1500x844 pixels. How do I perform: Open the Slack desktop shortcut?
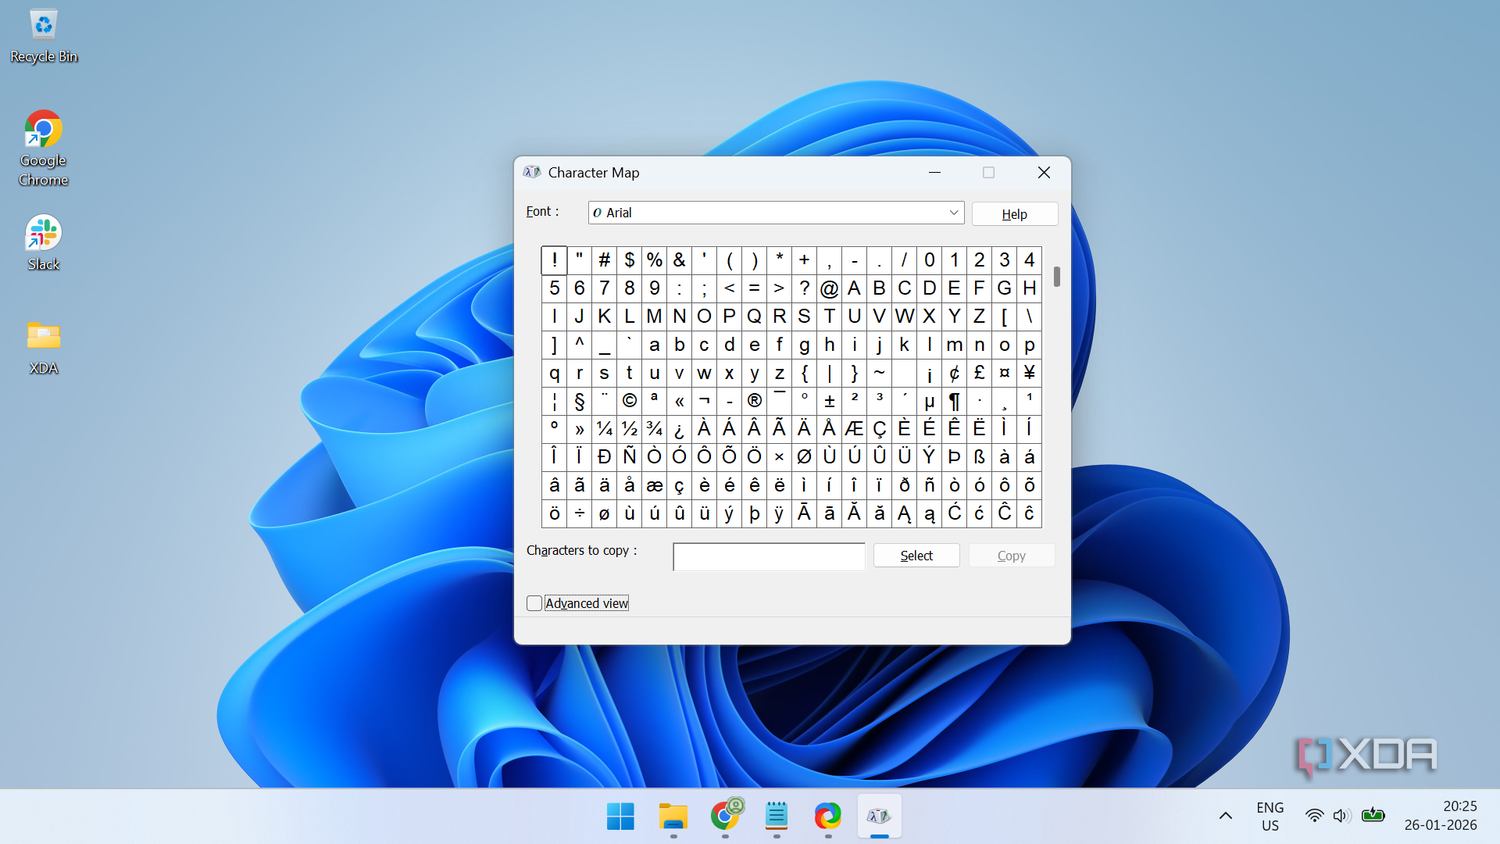tap(43, 243)
